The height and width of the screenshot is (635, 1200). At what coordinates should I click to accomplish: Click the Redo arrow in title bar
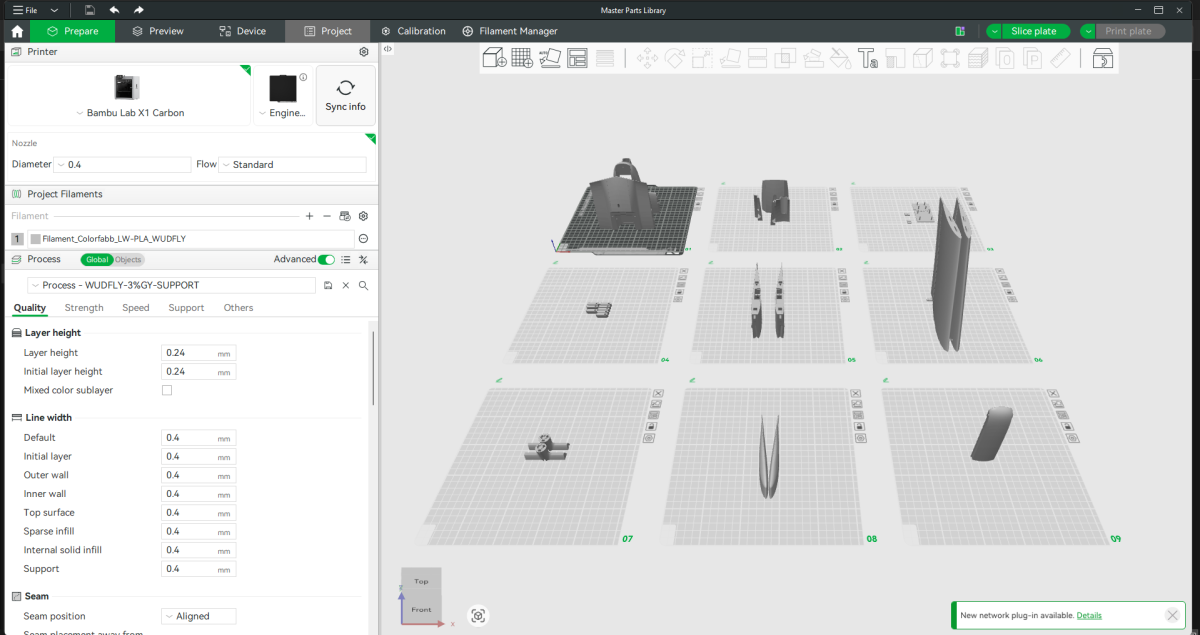click(139, 10)
